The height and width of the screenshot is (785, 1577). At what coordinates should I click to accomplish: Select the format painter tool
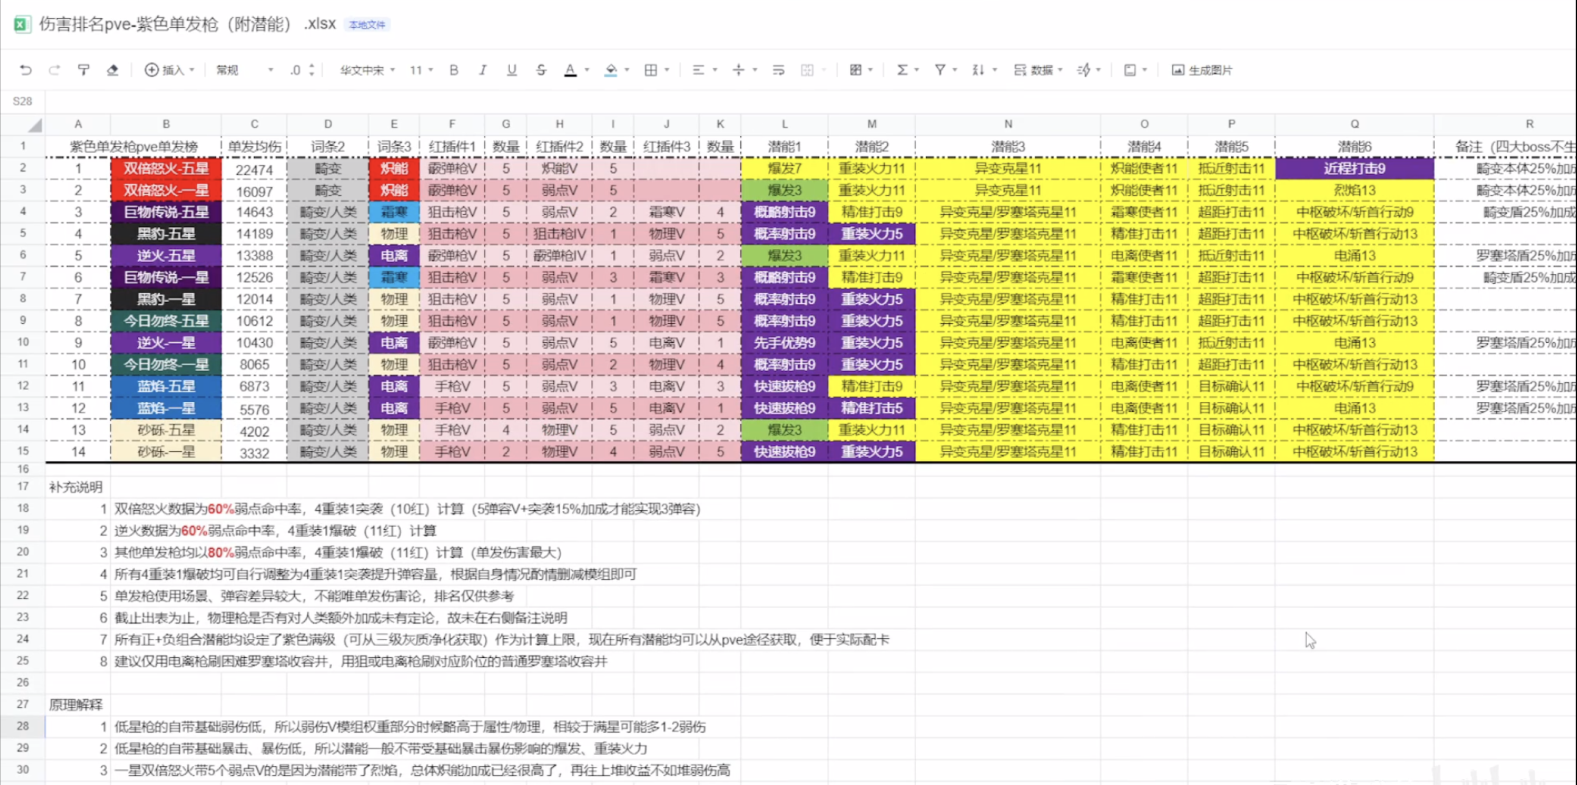(83, 70)
